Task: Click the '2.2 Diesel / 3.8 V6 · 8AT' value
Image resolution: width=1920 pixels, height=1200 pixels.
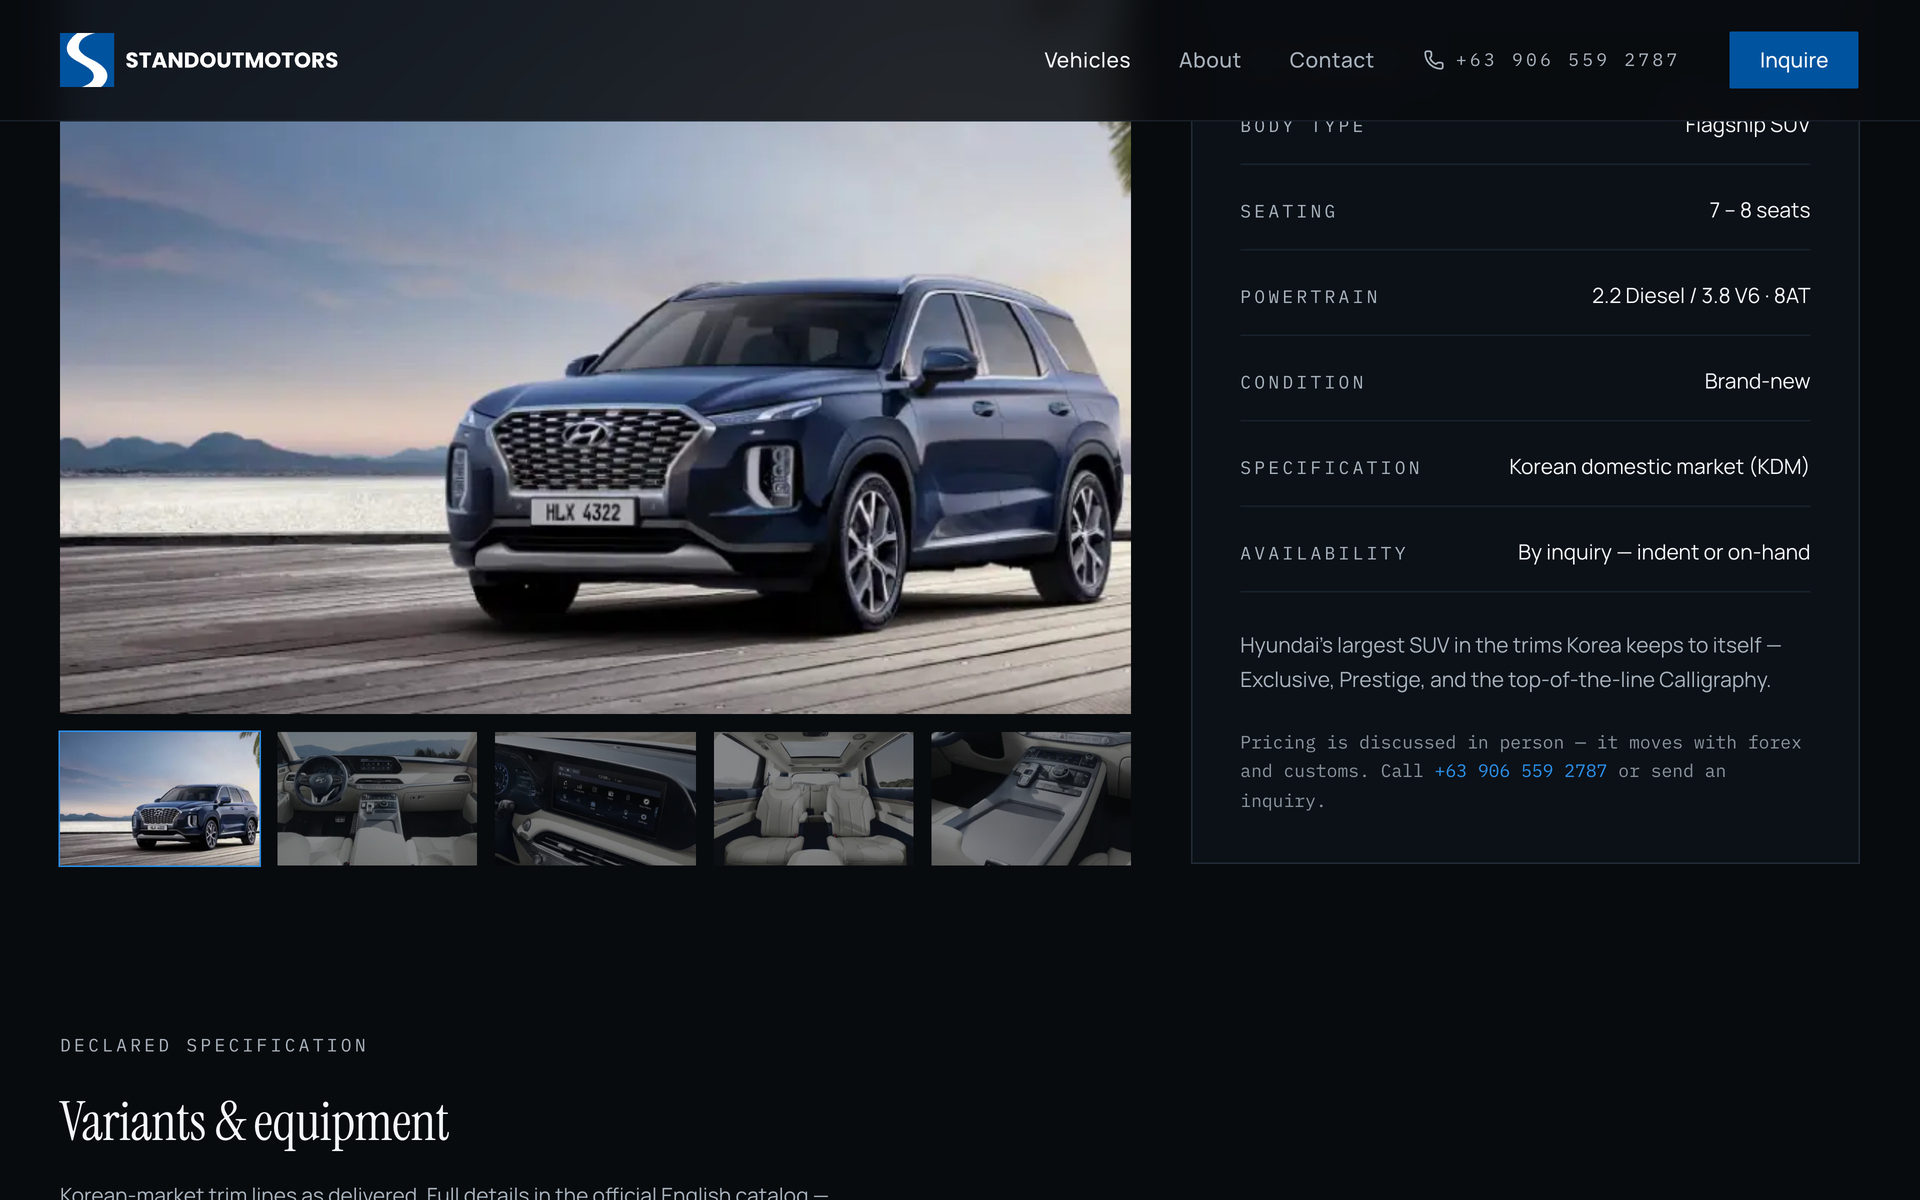Action: (1700, 296)
